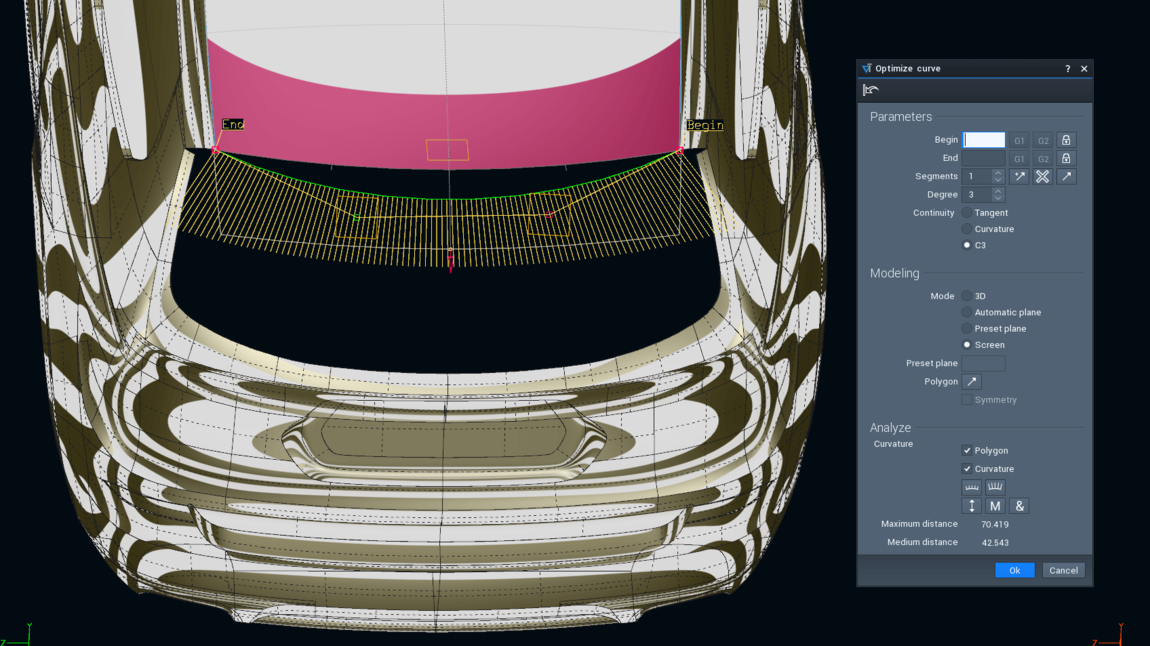Select the outward curvature comb display icon
The height and width of the screenshot is (646, 1150).
[x=995, y=487]
